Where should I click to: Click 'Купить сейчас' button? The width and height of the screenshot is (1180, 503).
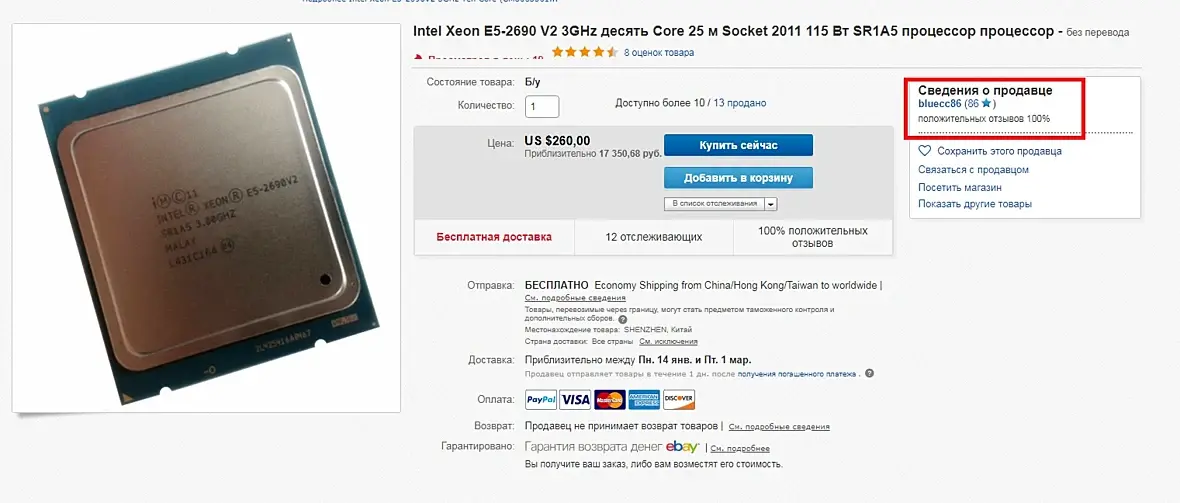pyautogui.click(x=738, y=145)
